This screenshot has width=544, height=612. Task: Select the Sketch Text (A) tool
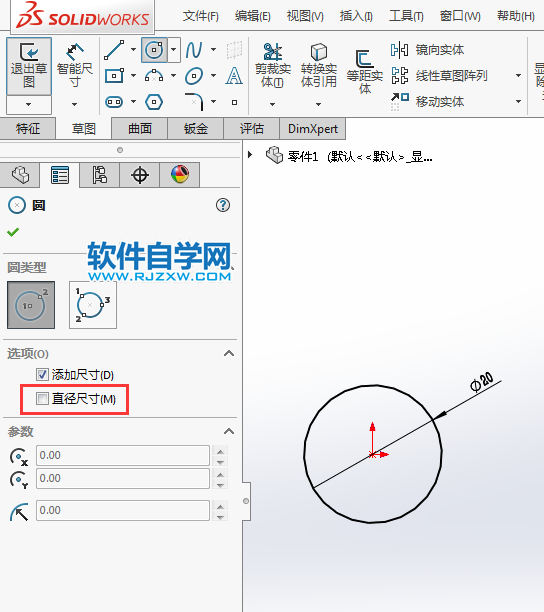234,75
